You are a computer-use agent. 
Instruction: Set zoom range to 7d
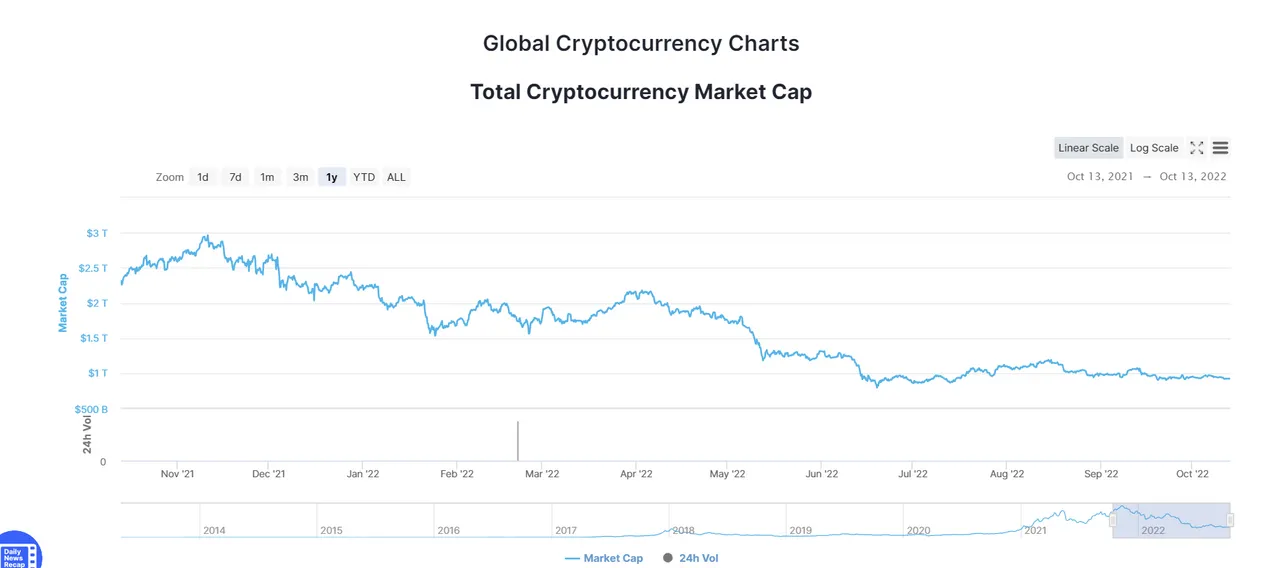[235, 177]
